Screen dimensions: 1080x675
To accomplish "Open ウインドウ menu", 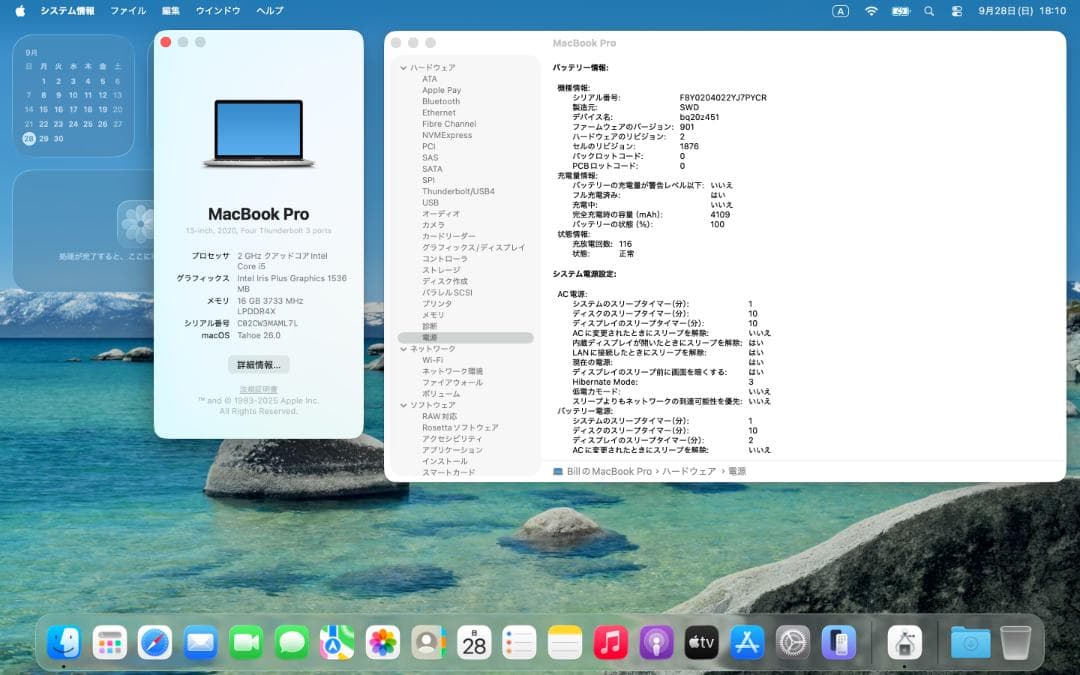I will point(218,11).
